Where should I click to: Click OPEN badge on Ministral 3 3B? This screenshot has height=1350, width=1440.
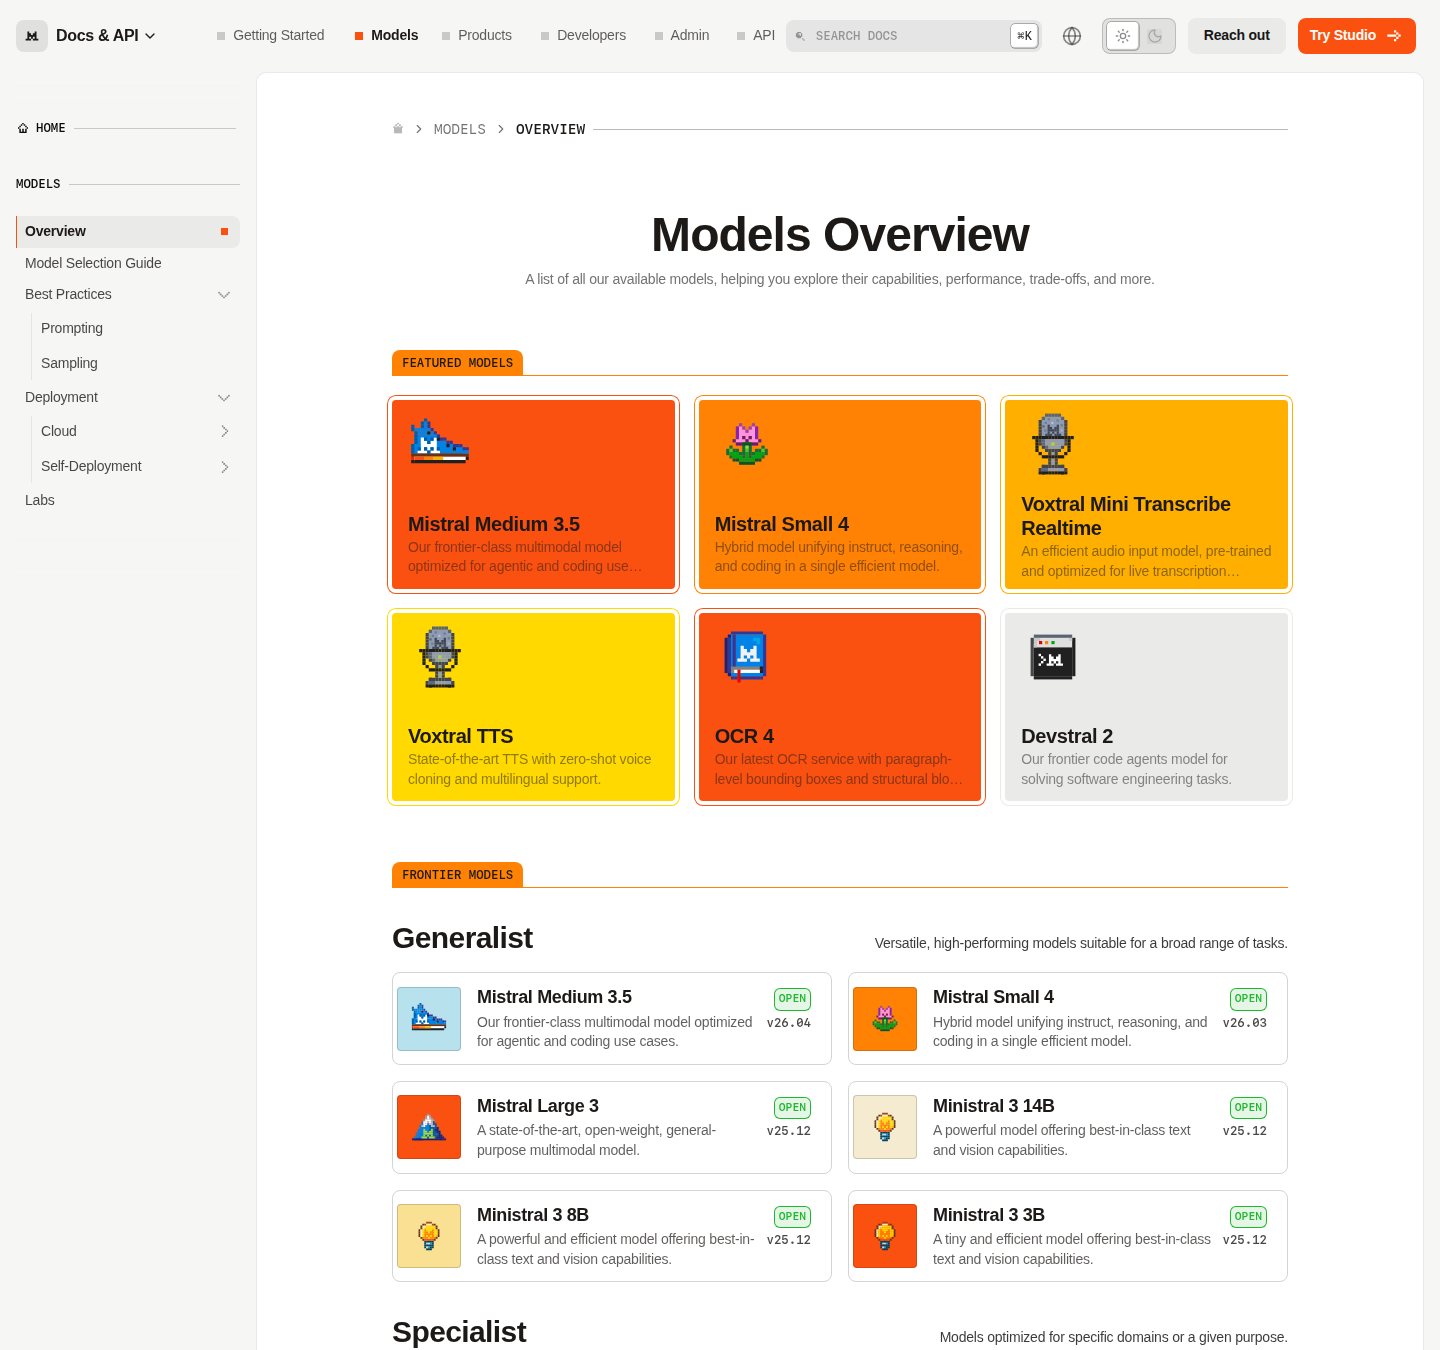click(1248, 1217)
